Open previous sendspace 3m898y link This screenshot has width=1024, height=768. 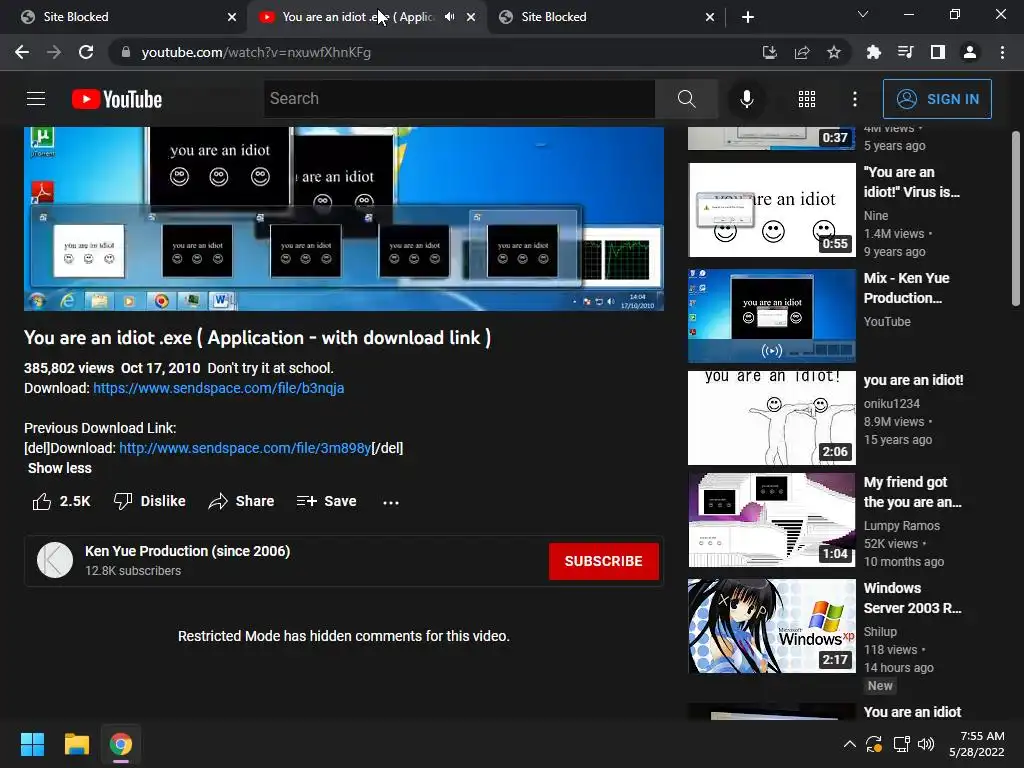244,448
